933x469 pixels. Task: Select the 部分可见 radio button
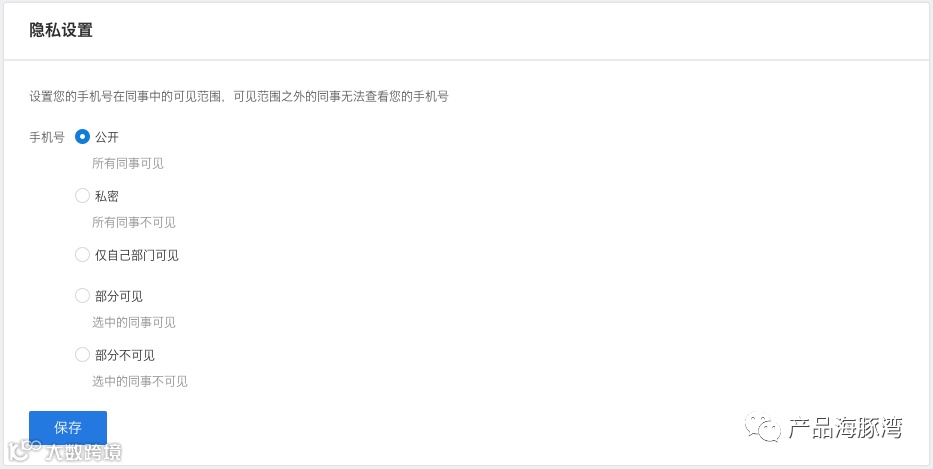pyautogui.click(x=82, y=296)
